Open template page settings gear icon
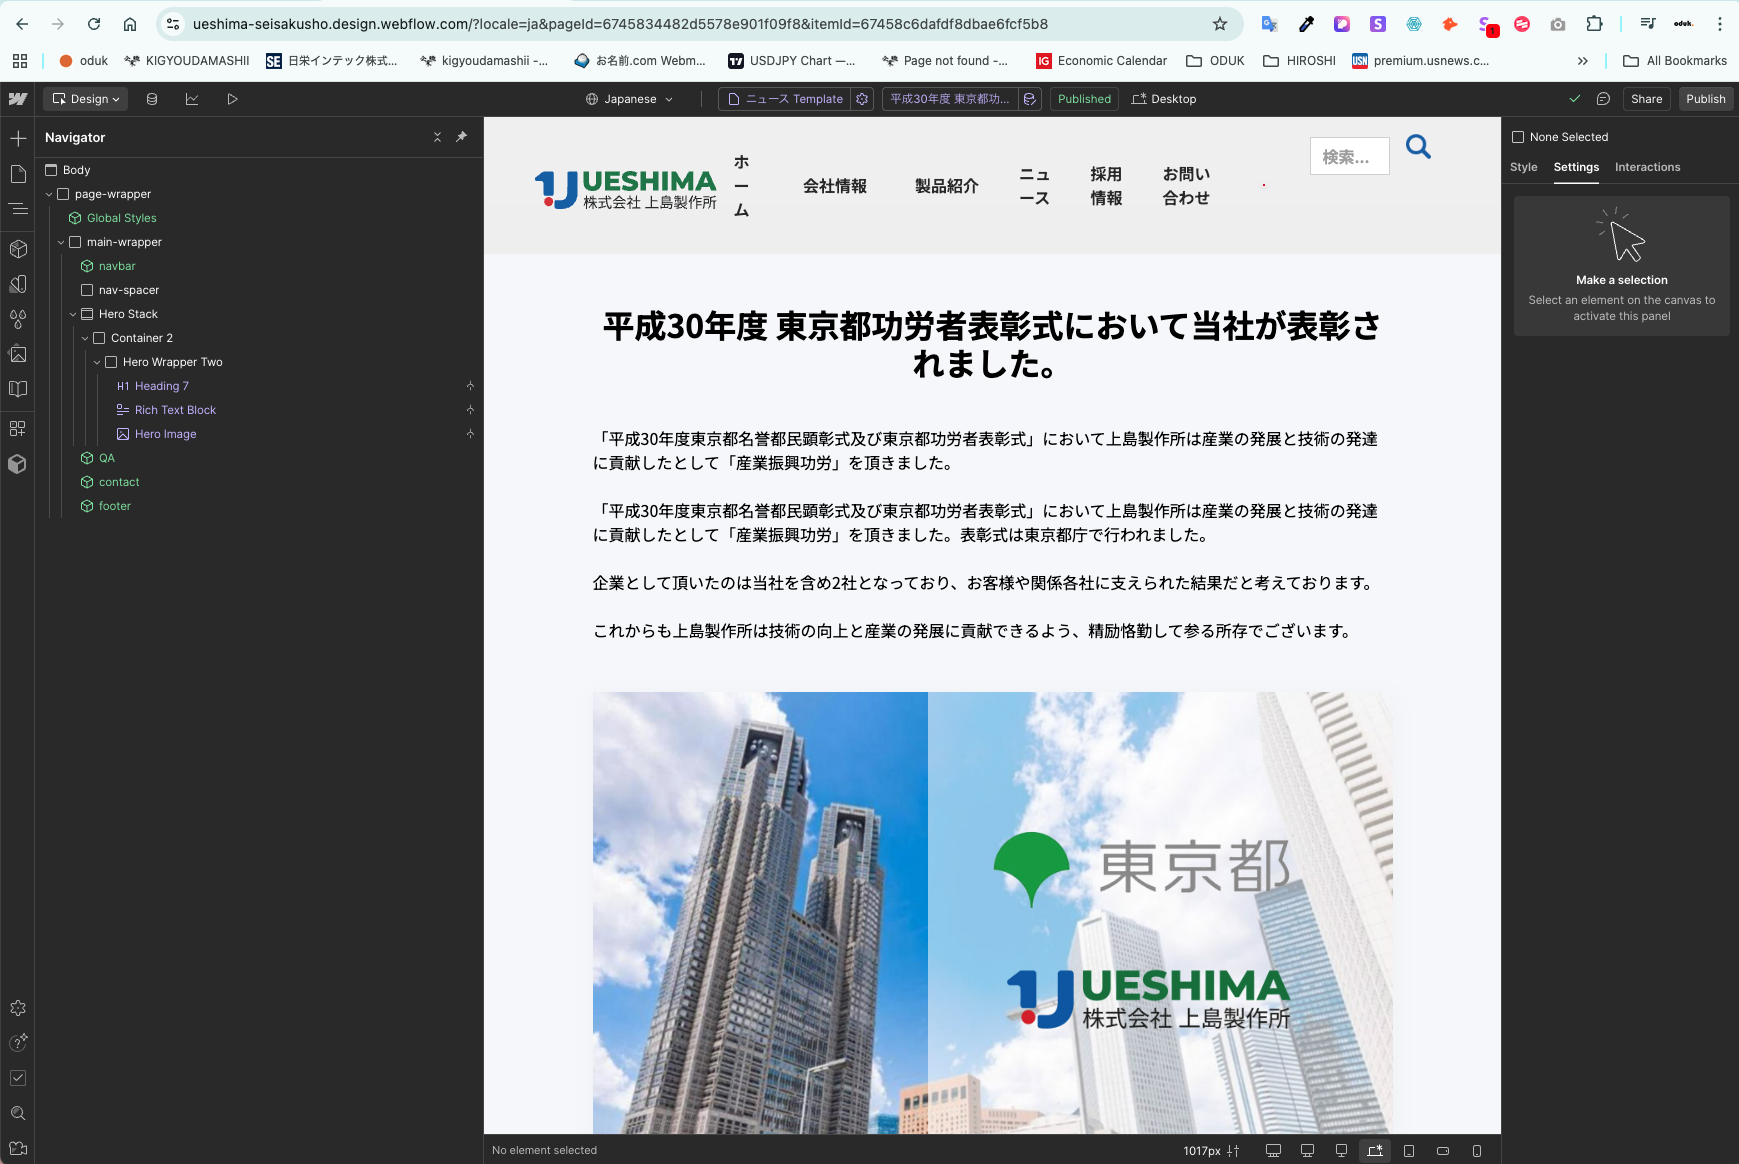The height and width of the screenshot is (1164, 1739). tap(862, 99)
